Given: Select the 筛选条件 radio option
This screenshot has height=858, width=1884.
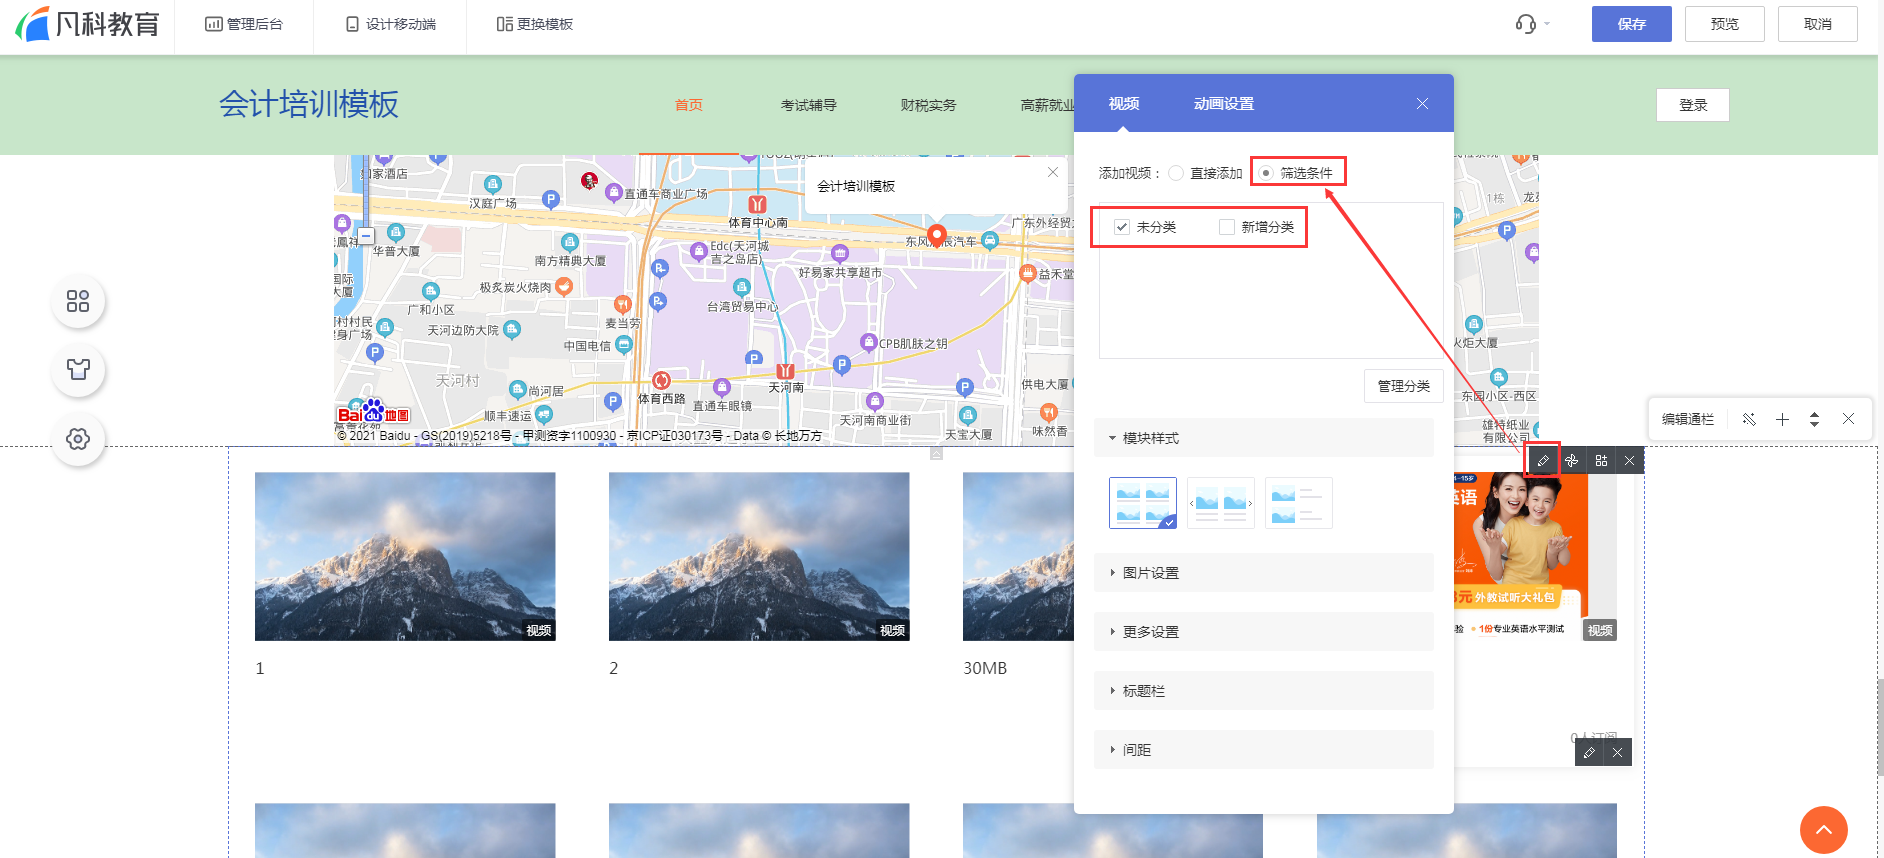Looking at the screenshot, I should click(1266, 173).
